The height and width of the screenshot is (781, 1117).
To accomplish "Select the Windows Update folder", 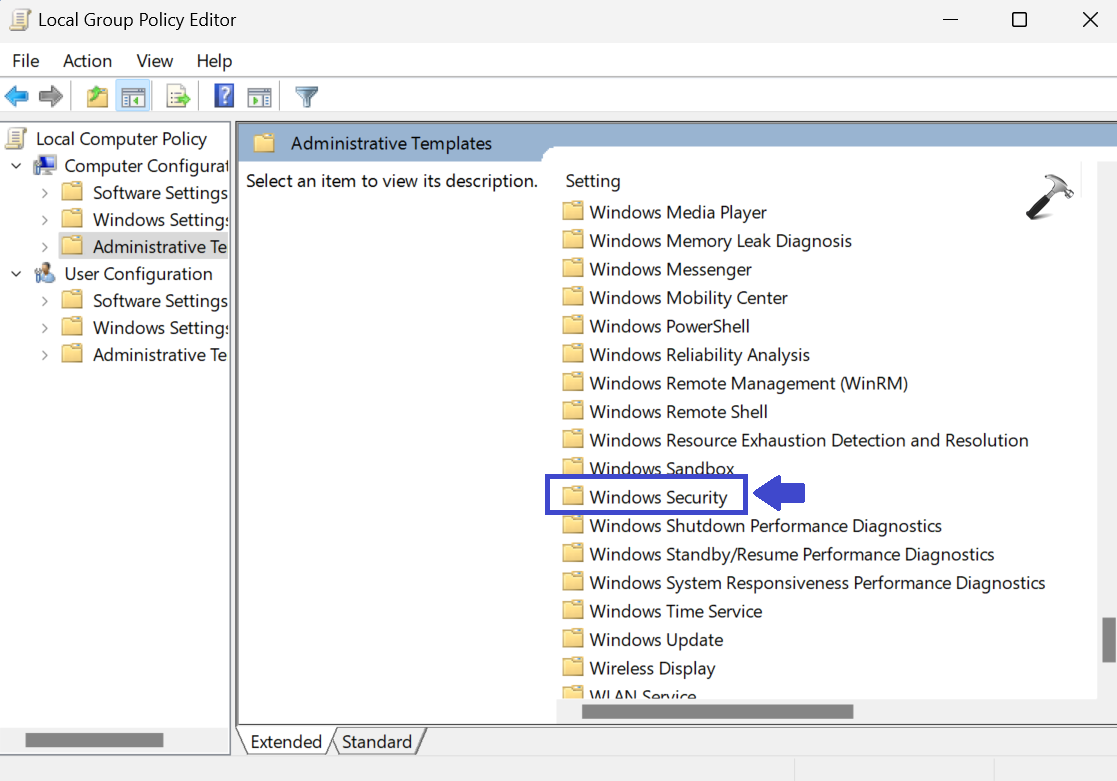I will [x=655, y=640].
